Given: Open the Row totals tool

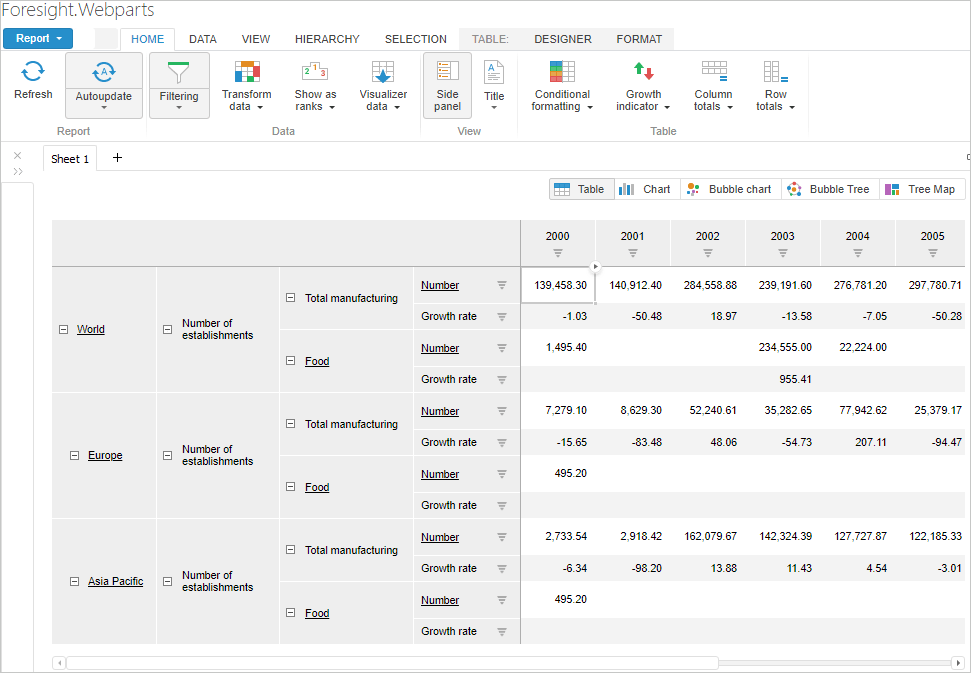Looking at the screenshot, I should click(775, 72).
